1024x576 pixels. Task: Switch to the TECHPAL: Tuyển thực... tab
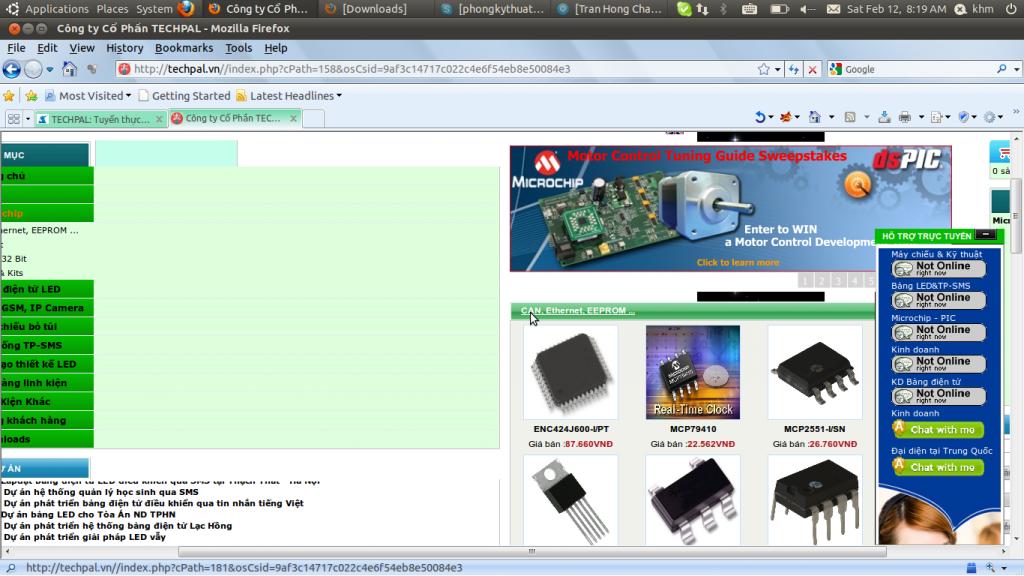pos(101,119)
